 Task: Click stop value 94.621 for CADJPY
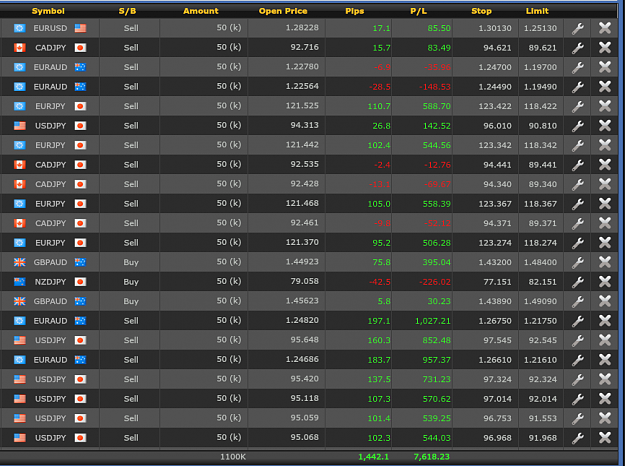(x=497, y=48)
